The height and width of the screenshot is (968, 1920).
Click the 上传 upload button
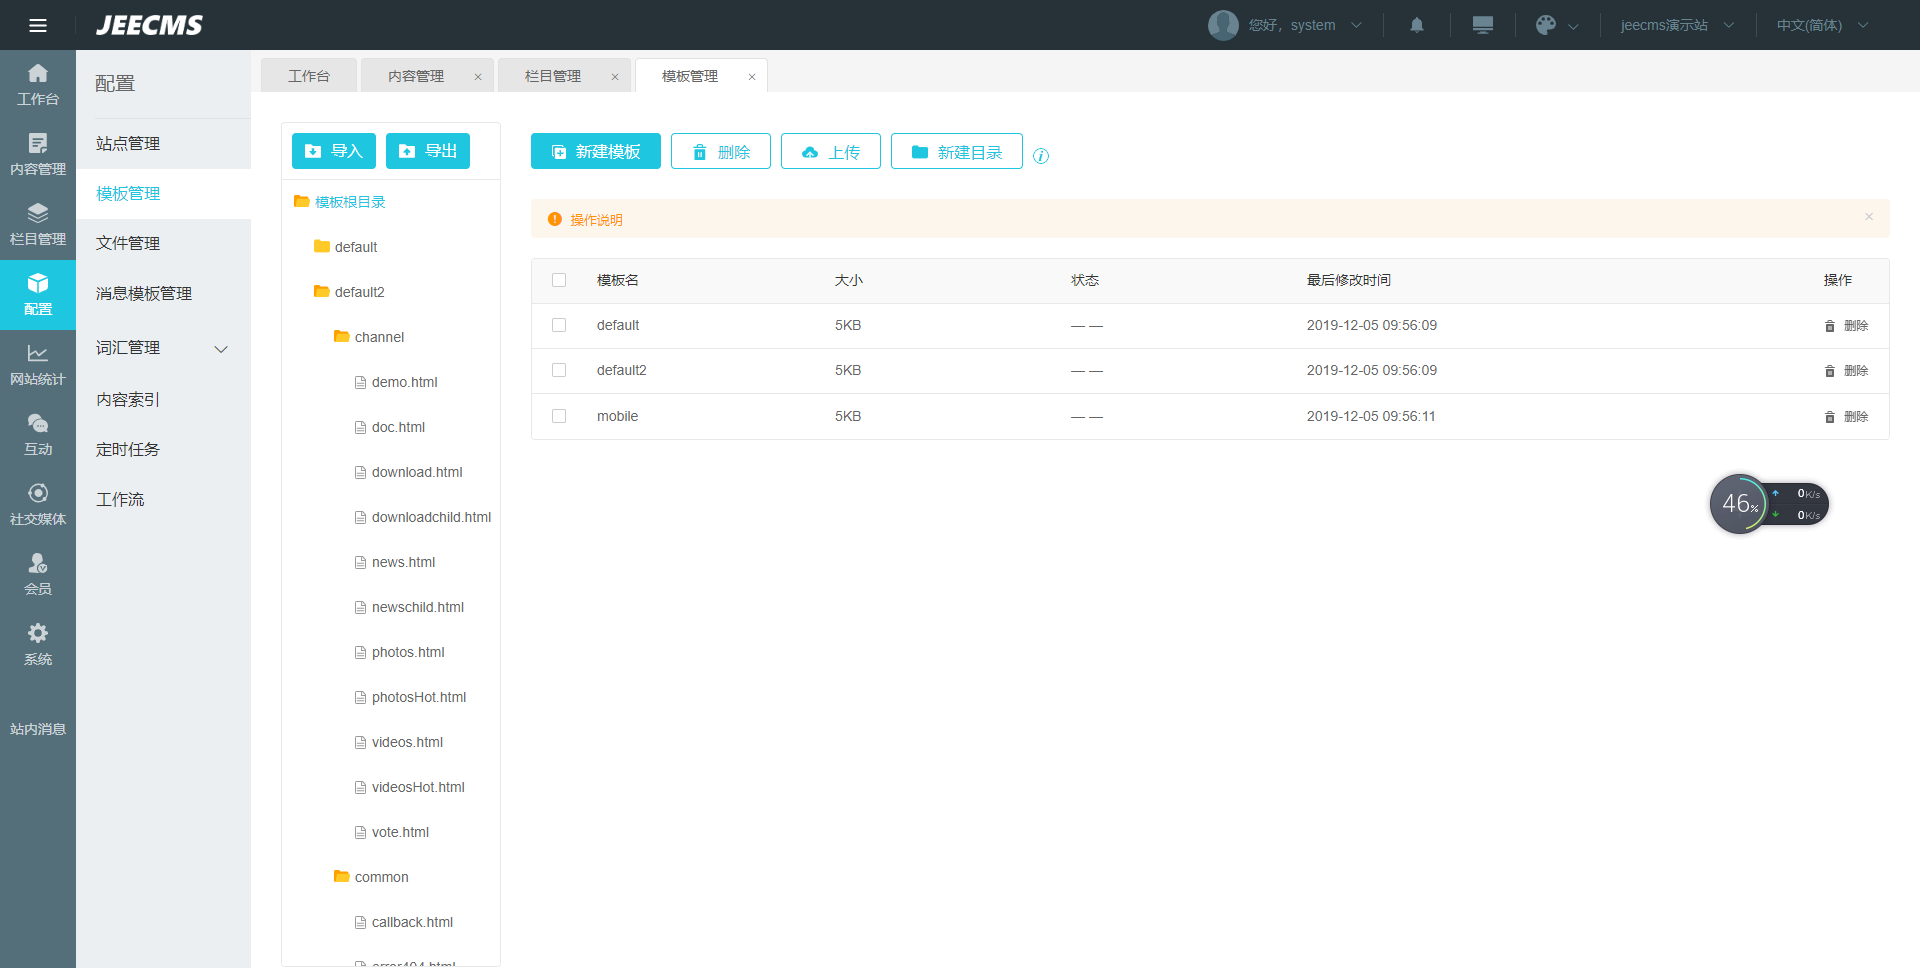pos(830,151)
